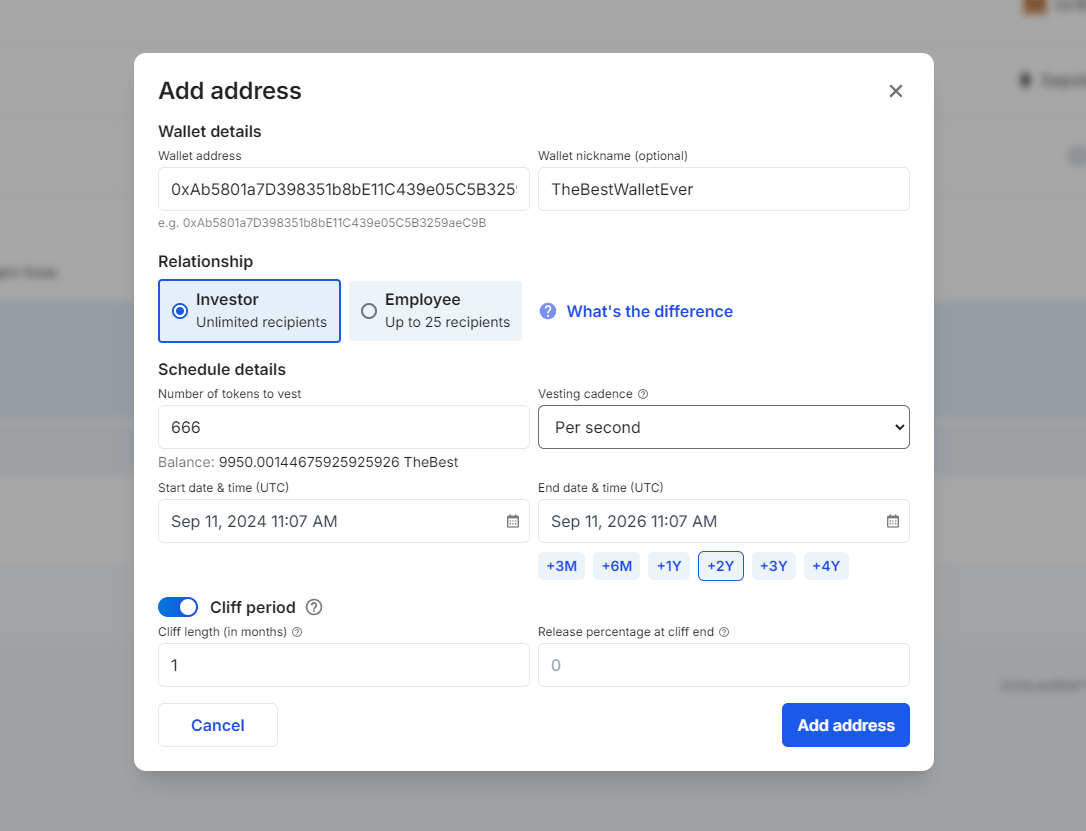
Task: Click the Number of tokens to vest field
Action: pyautogui.click(x=343, y=427)
